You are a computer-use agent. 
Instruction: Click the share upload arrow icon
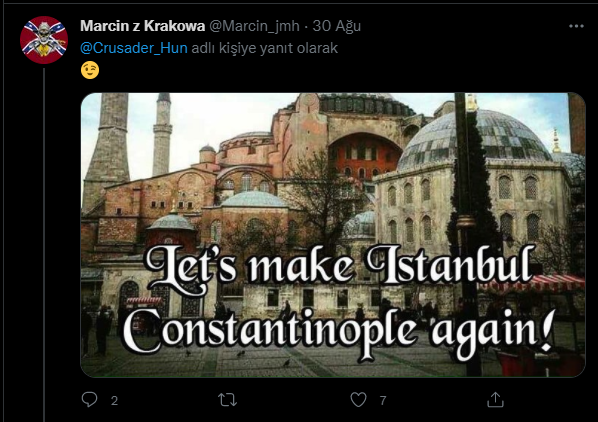(x=495, y=400)
